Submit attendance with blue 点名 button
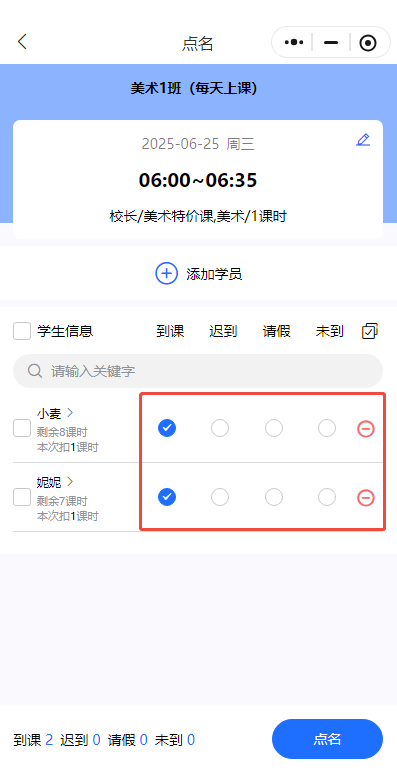 click(x=327, y=739)
